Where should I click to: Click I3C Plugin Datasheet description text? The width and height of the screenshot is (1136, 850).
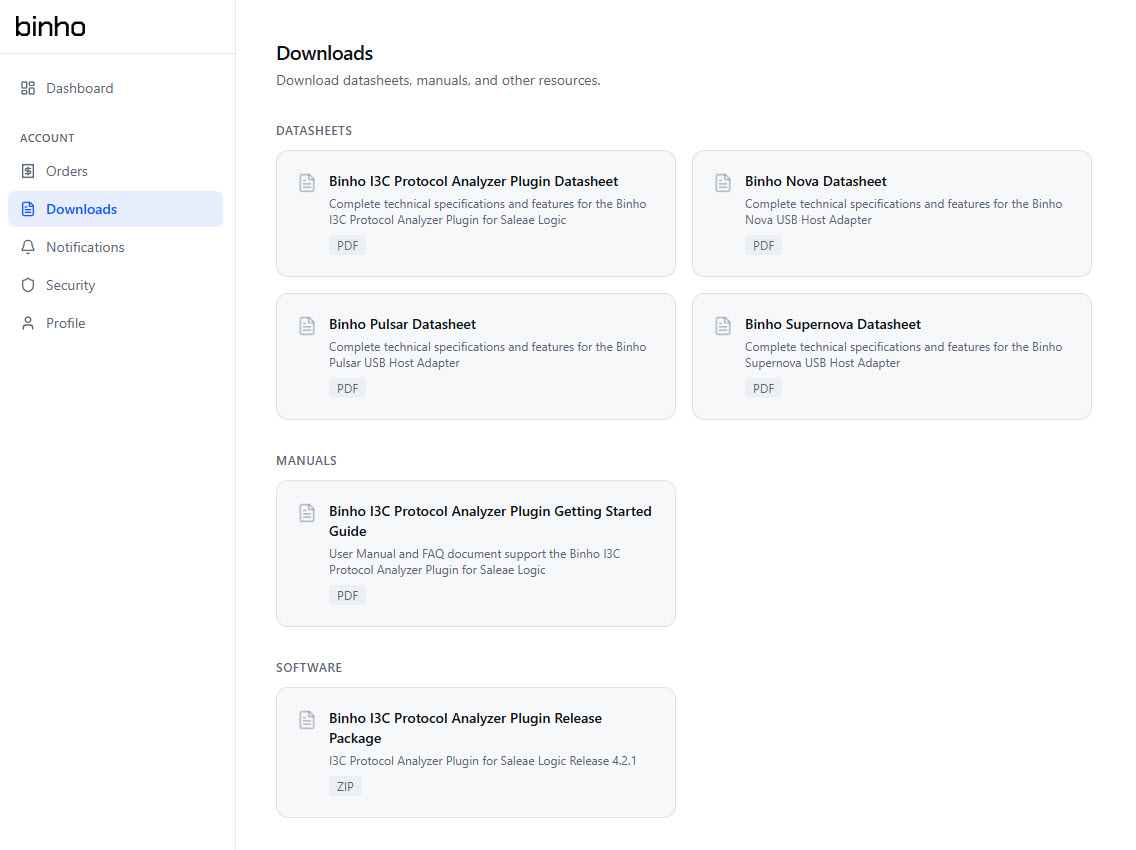[x=488, y=212]
